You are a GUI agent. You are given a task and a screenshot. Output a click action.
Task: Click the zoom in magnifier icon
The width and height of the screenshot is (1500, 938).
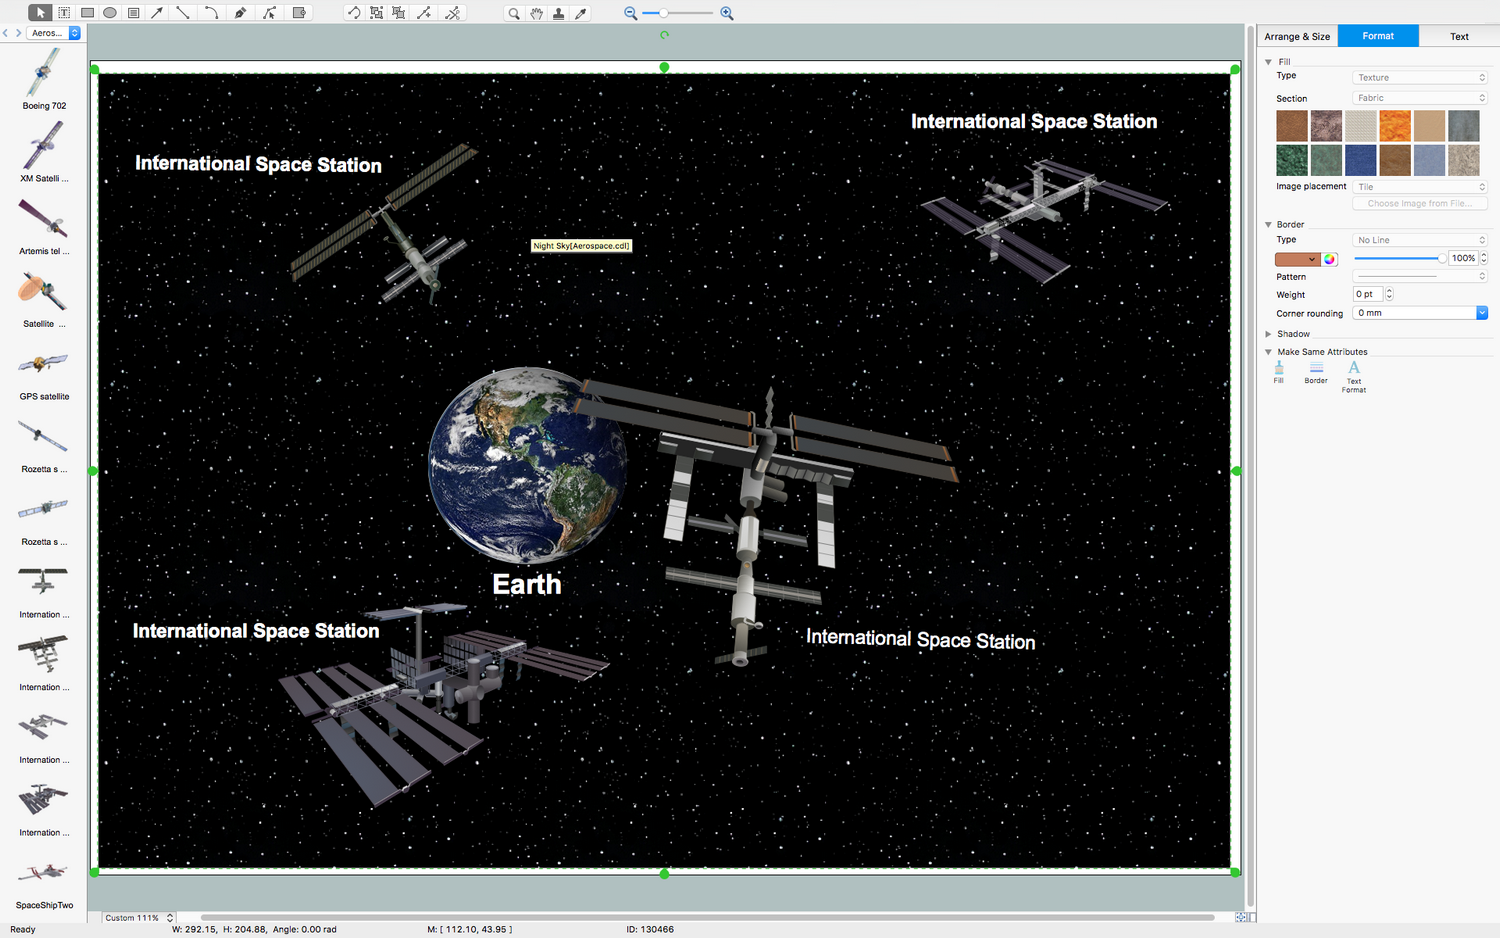click(x=727, y=13)
